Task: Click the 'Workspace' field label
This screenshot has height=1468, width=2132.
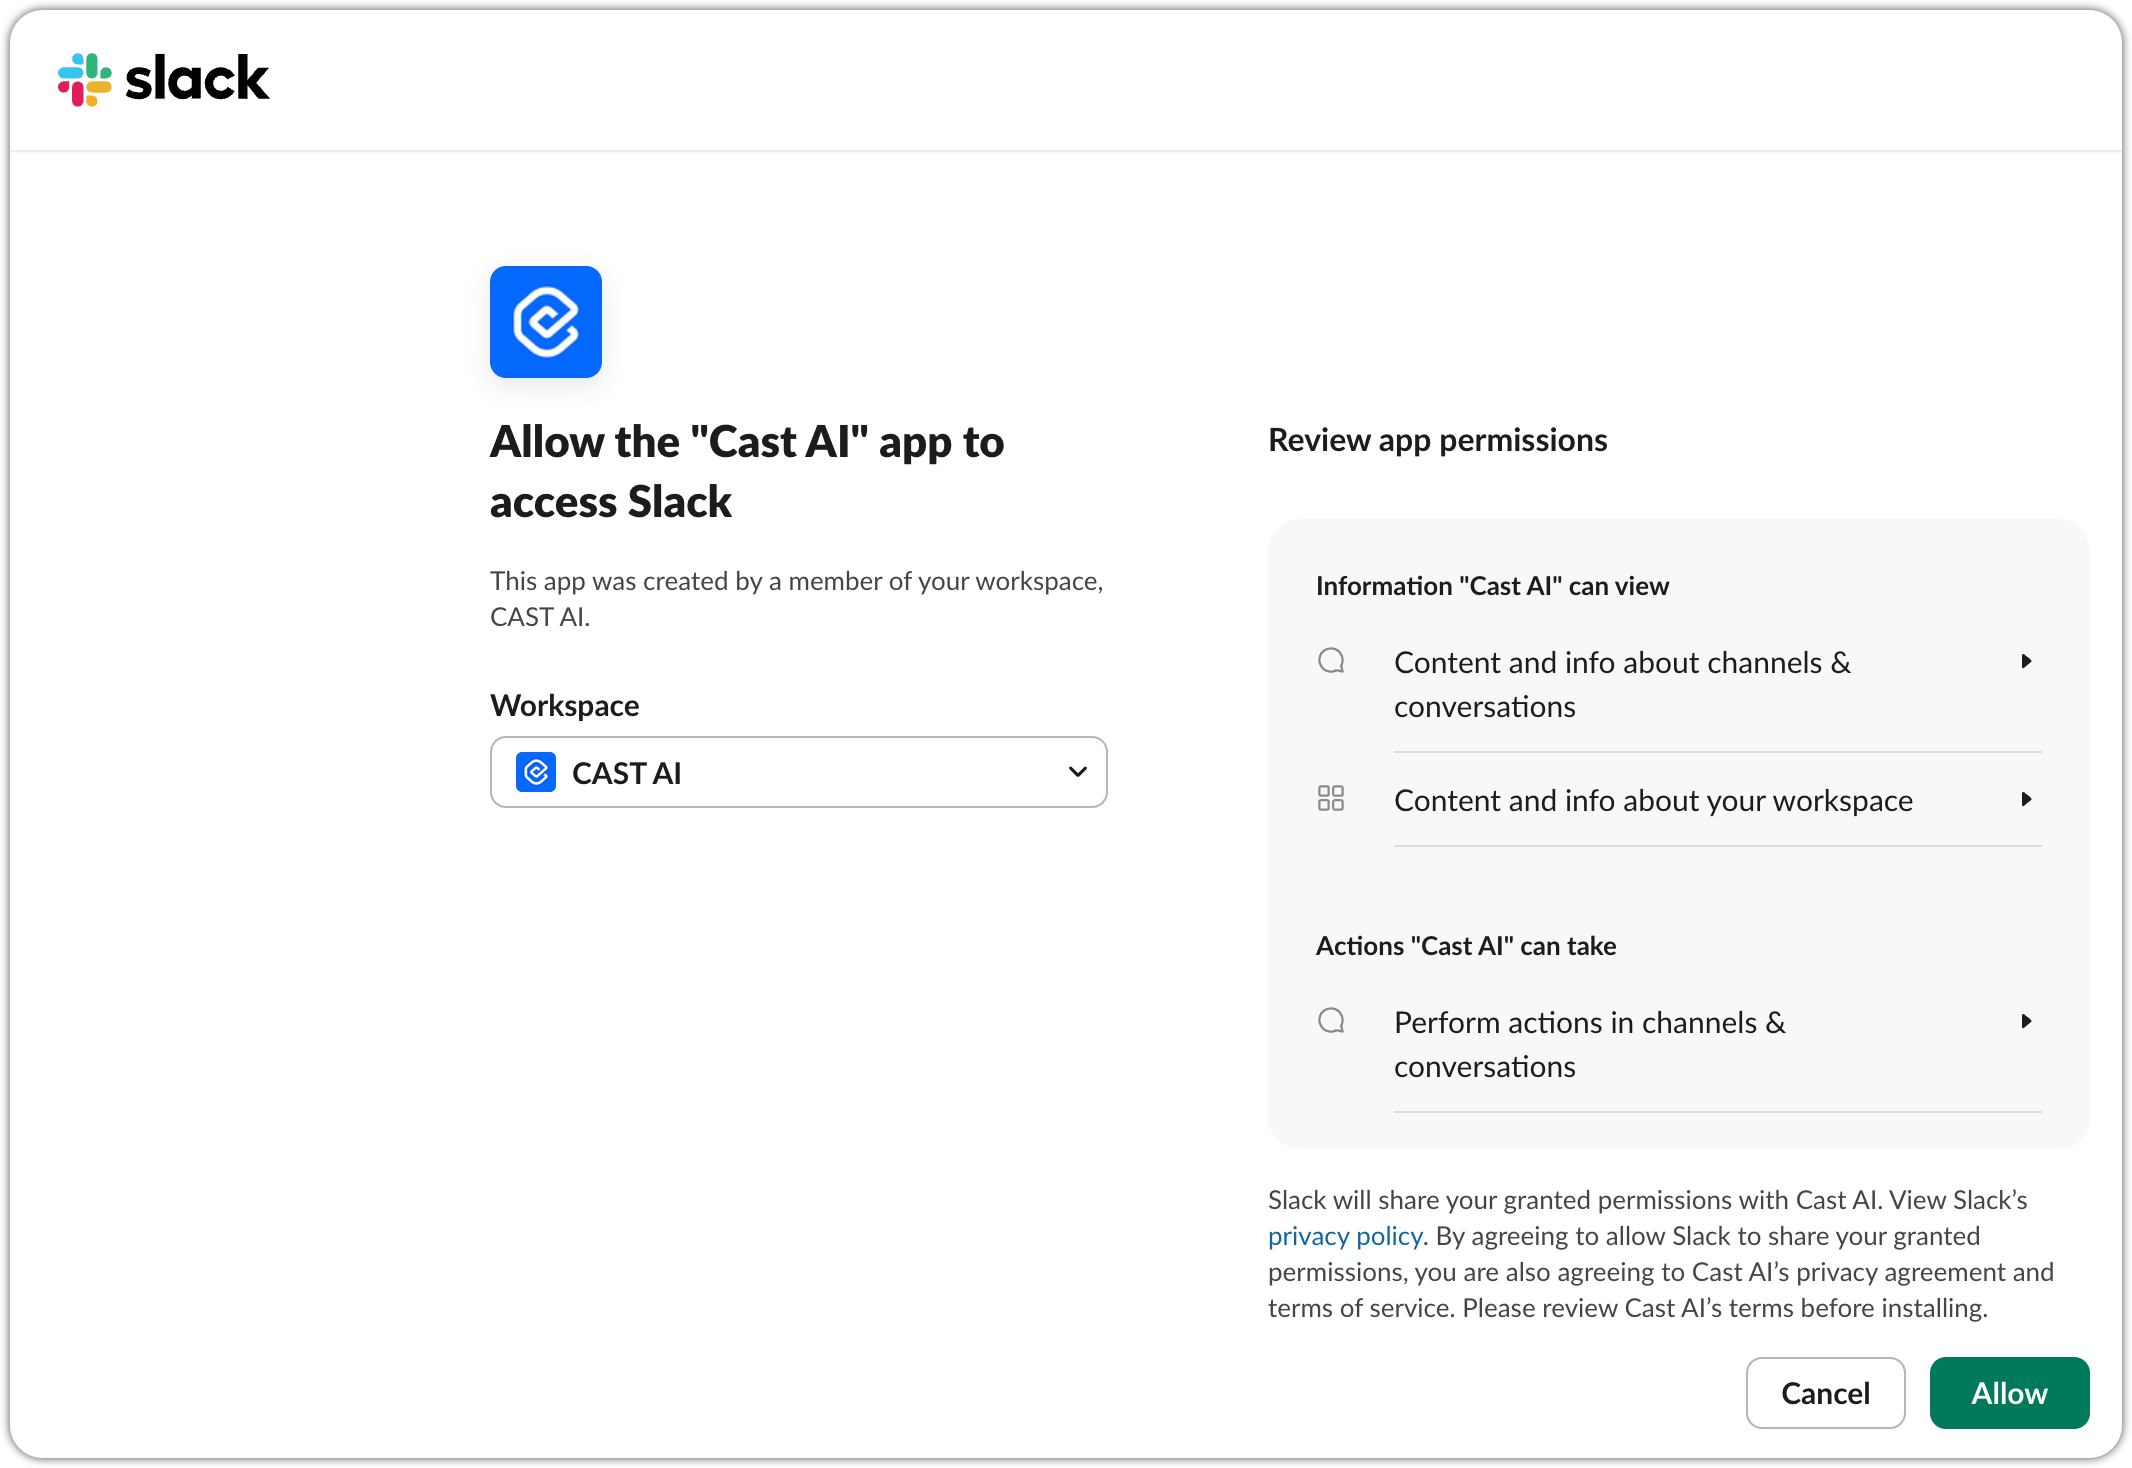Action: coord(564,706)
